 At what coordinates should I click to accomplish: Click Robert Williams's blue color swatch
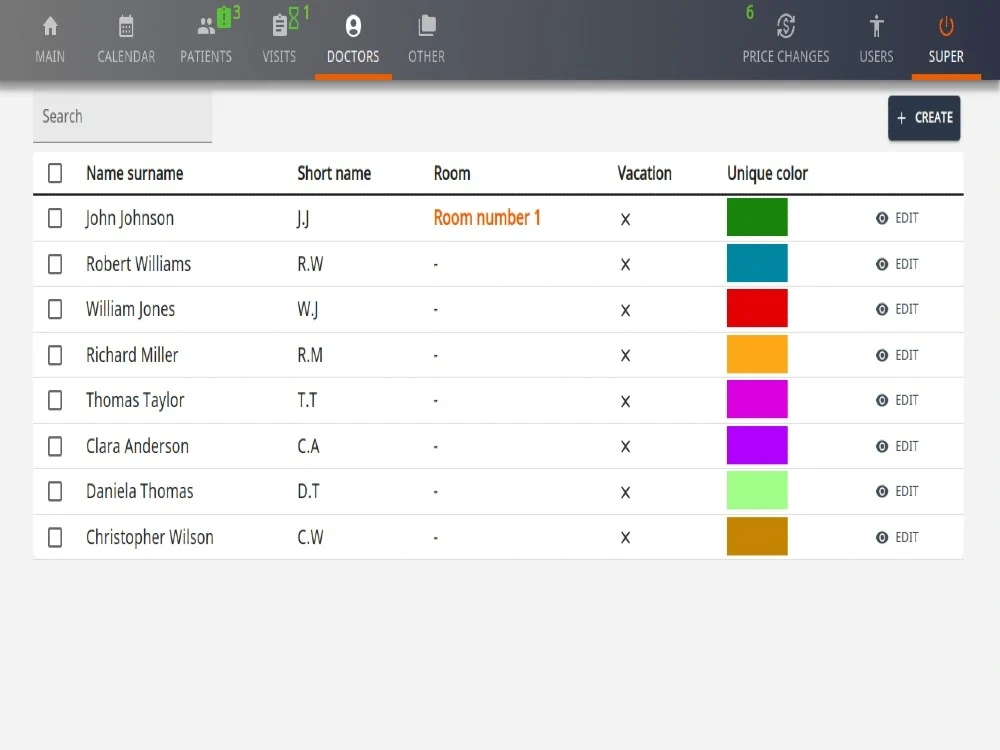pyautogui.click(x=757, y=263)
